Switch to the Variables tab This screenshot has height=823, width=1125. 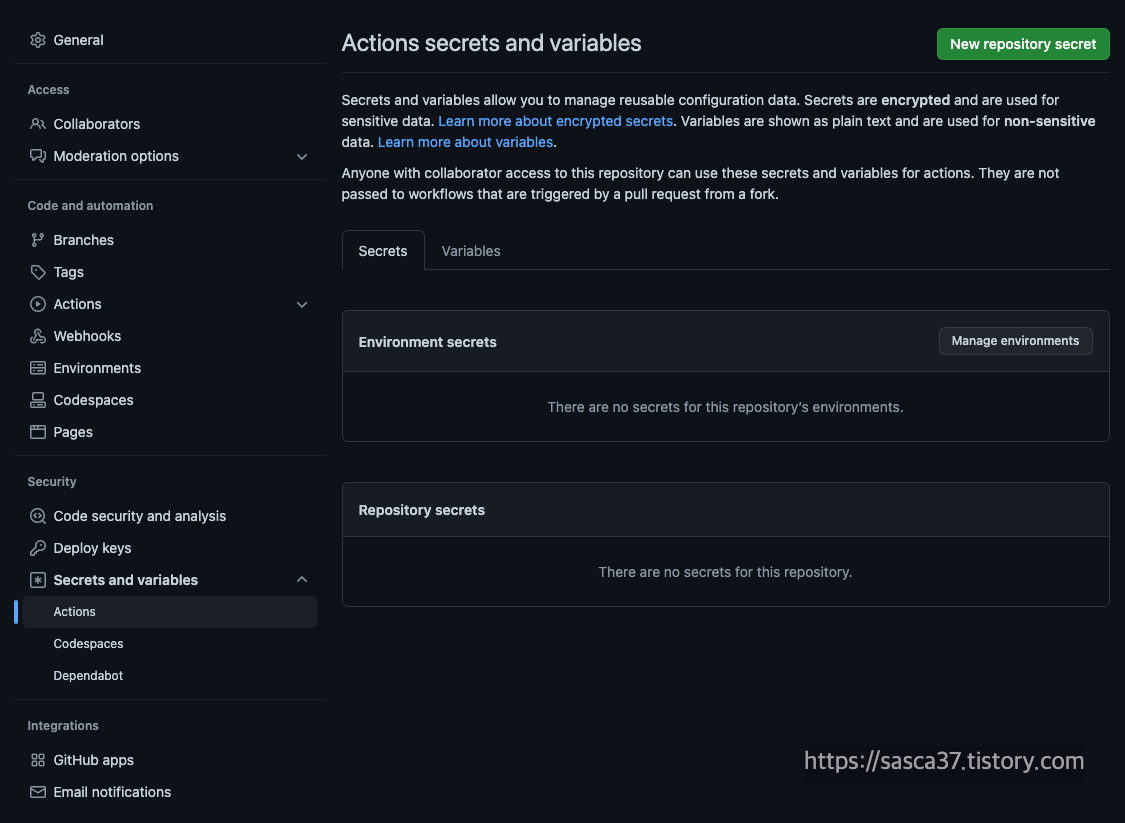[x=471, y=250]
